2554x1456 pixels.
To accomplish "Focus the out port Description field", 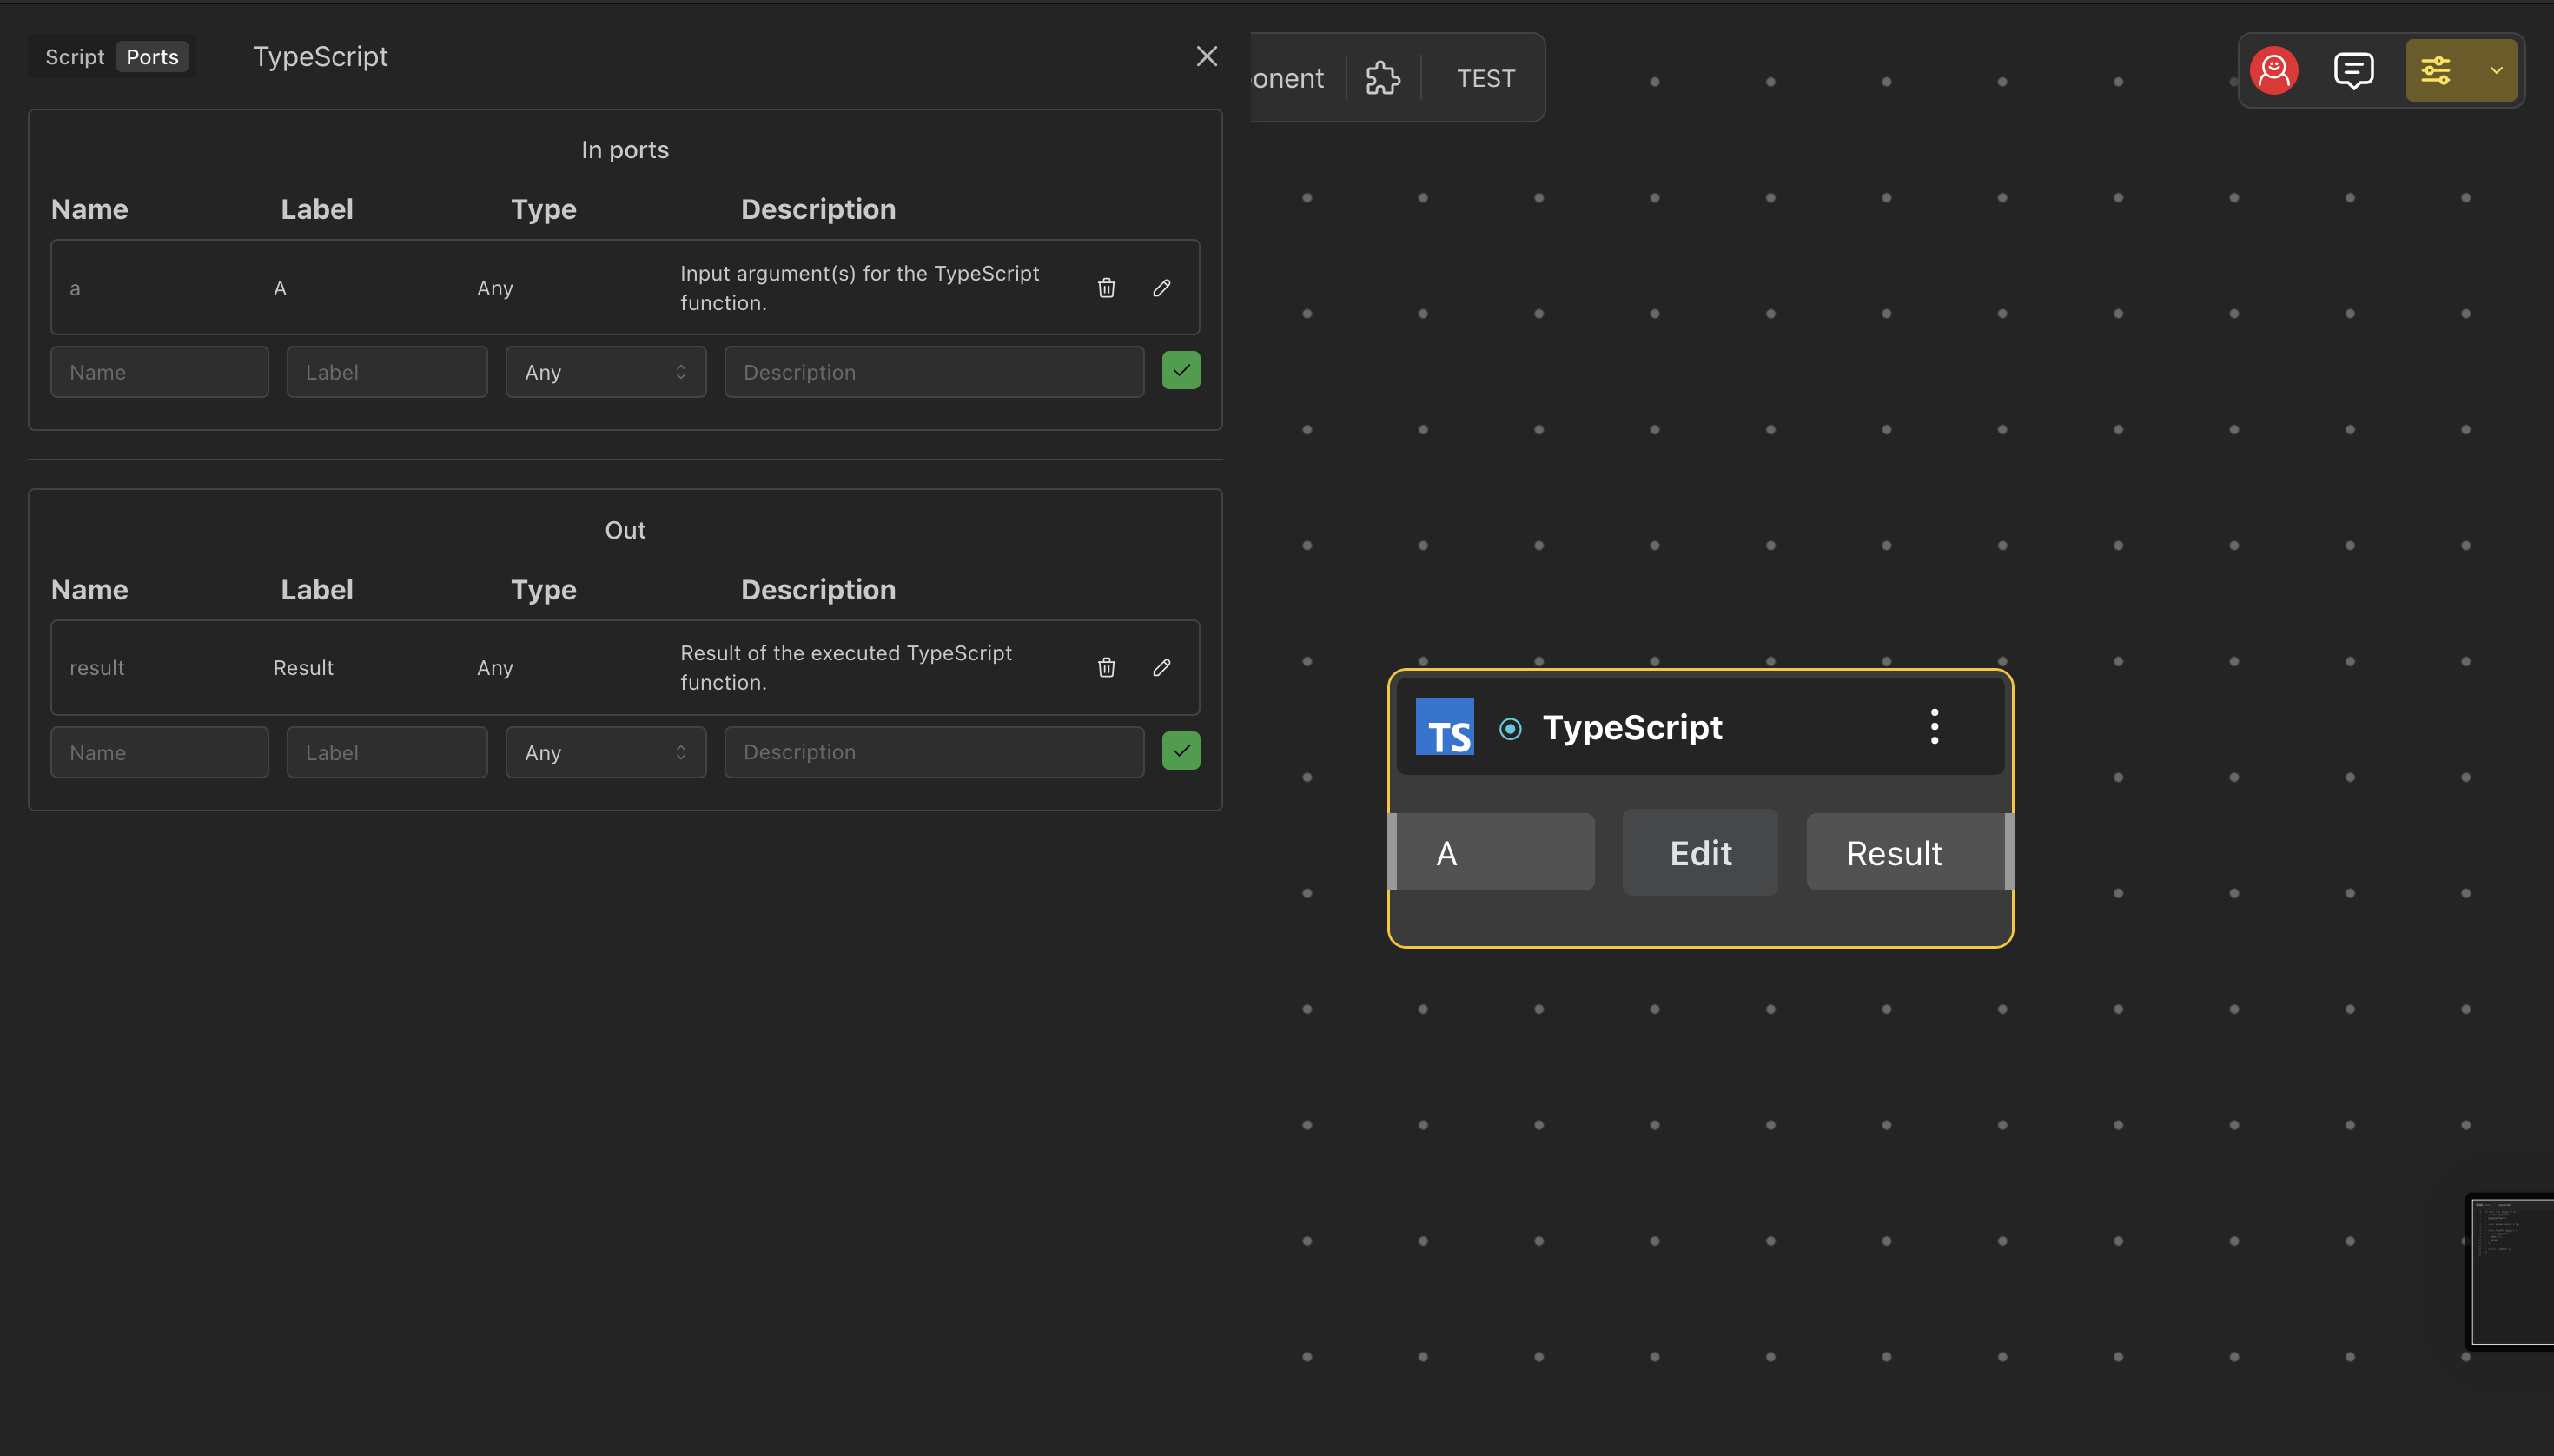I will pos(934,752).
